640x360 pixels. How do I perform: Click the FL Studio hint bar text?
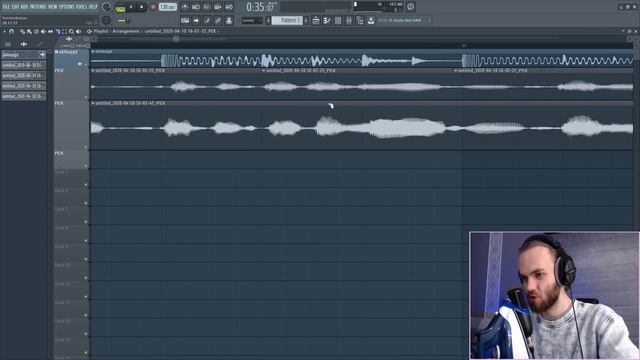pos(399,20)
